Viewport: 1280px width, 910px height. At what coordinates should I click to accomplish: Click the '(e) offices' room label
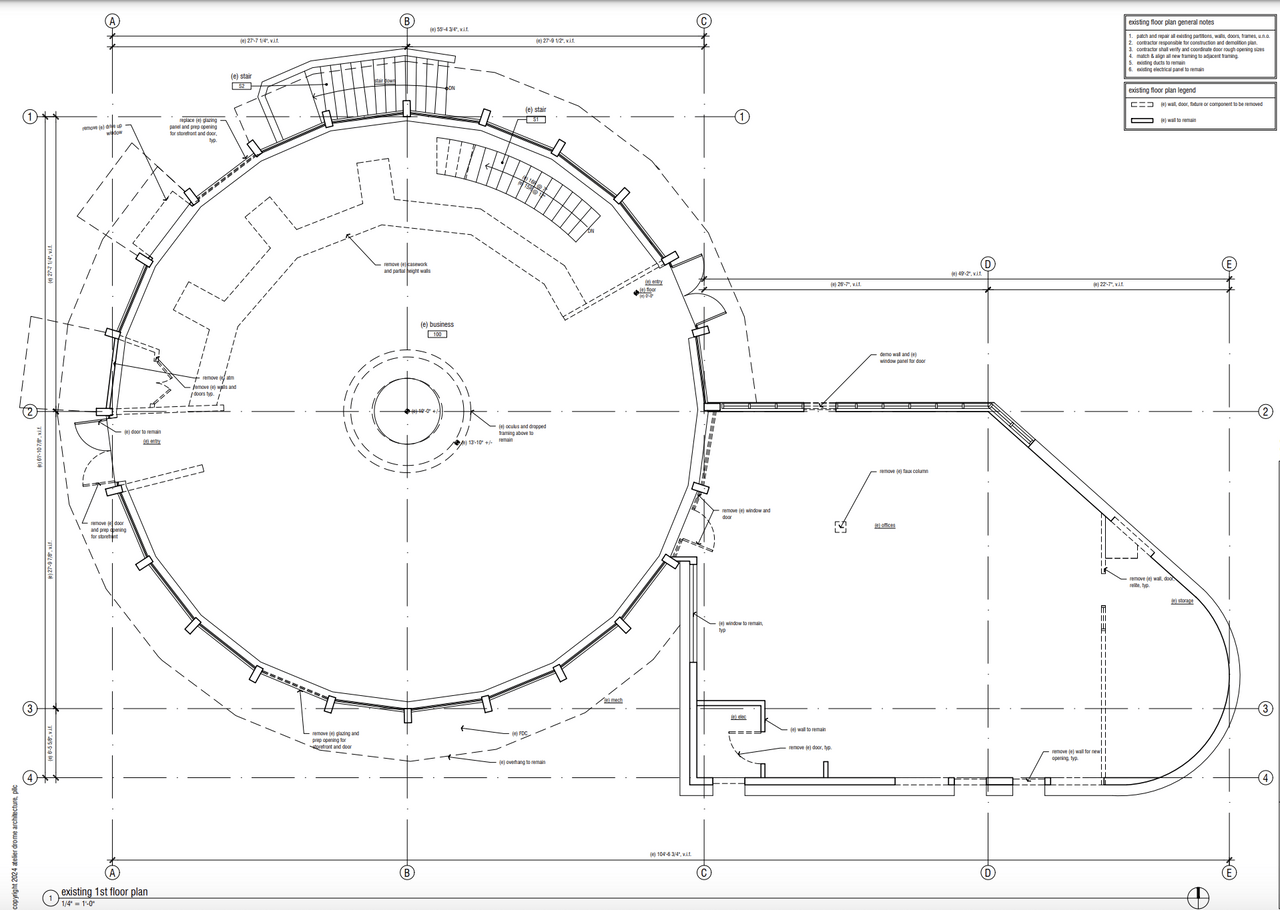click(x=884, y=525)
